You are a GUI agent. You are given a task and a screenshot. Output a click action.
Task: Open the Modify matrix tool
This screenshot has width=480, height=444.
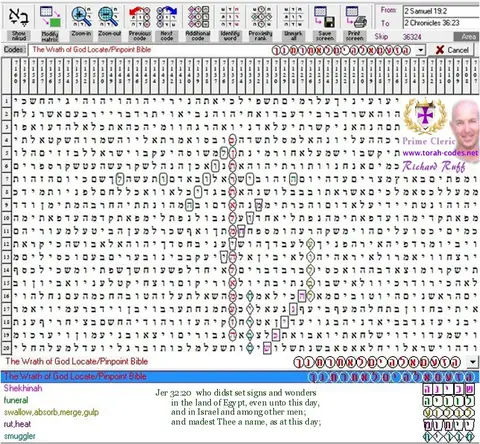coord(50,17)
